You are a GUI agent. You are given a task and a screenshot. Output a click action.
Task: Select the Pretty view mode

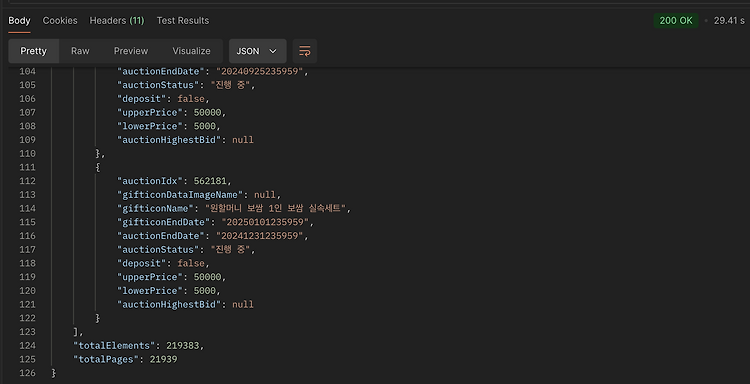click(x=33, y=51)
